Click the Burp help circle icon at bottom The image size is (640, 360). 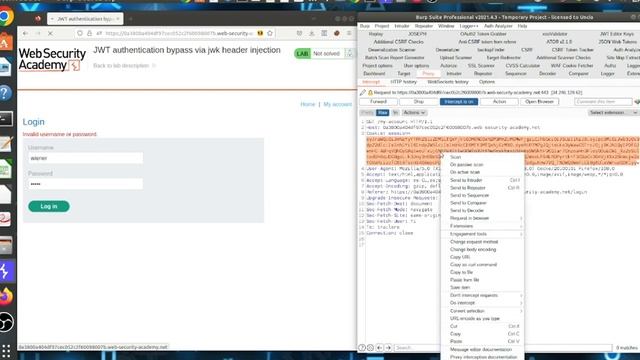[362, 348]
